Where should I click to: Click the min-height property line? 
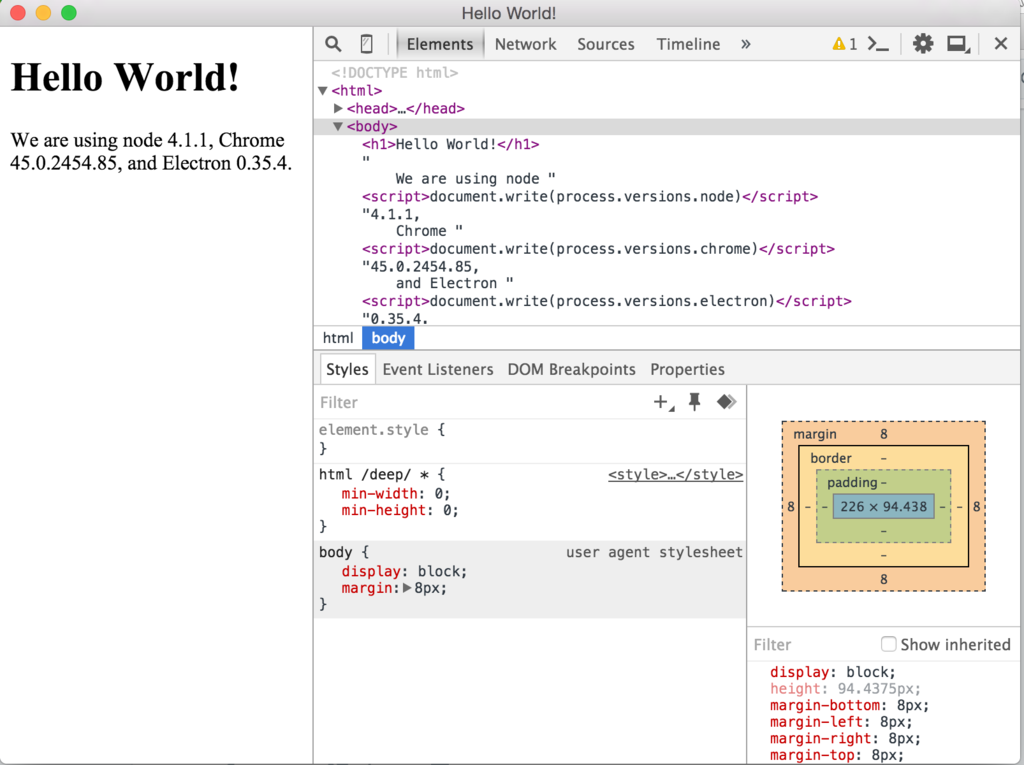(400, 510)
